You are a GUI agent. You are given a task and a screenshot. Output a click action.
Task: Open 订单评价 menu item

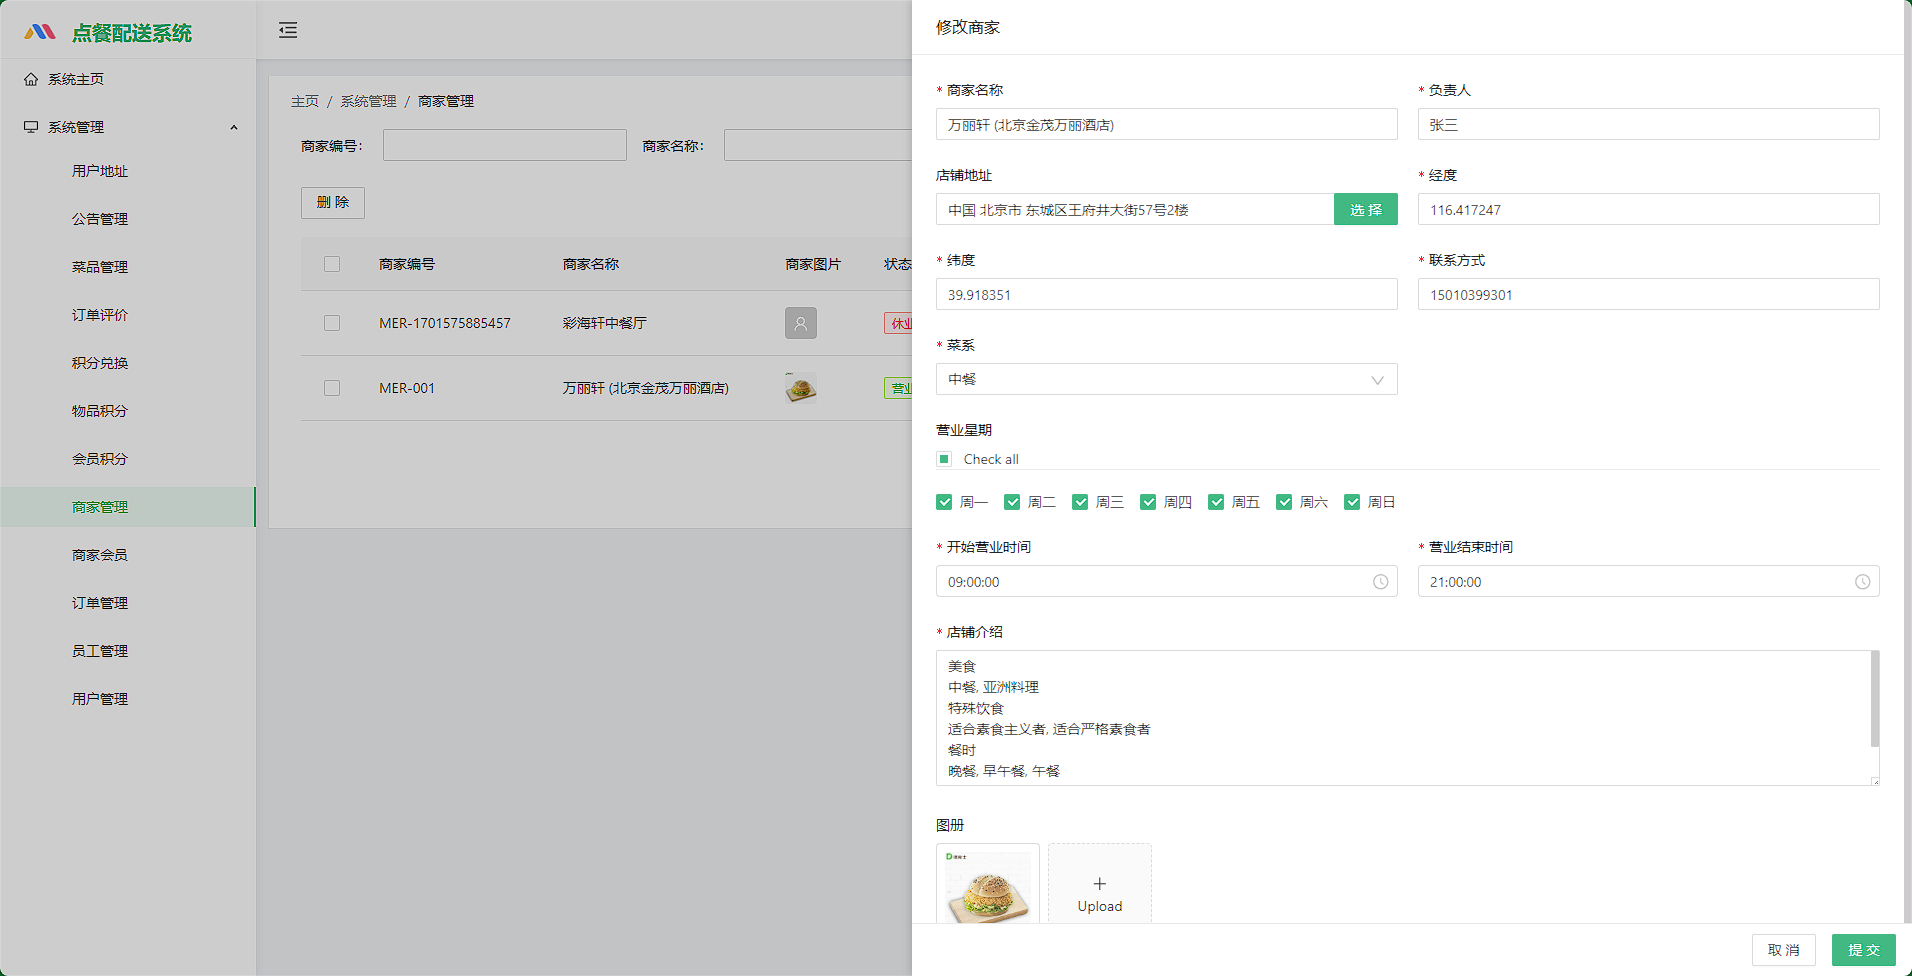click(x=128, y=315)
